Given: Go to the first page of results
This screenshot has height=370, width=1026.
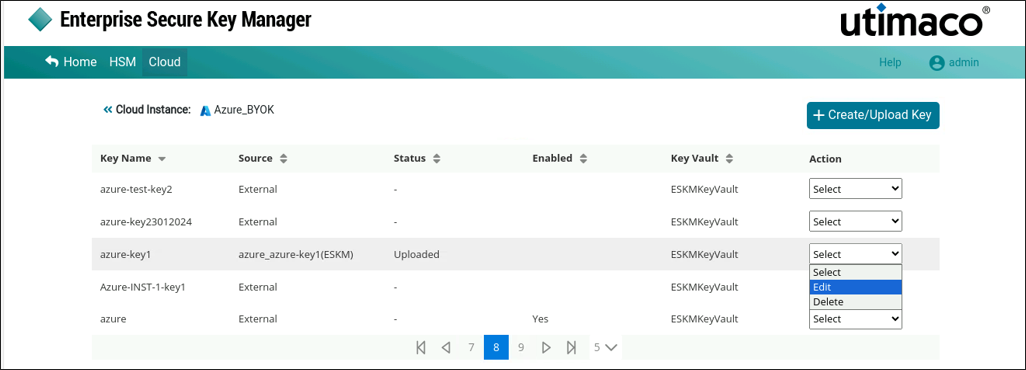Looking at the screenshot, I should tap(421, 348).
